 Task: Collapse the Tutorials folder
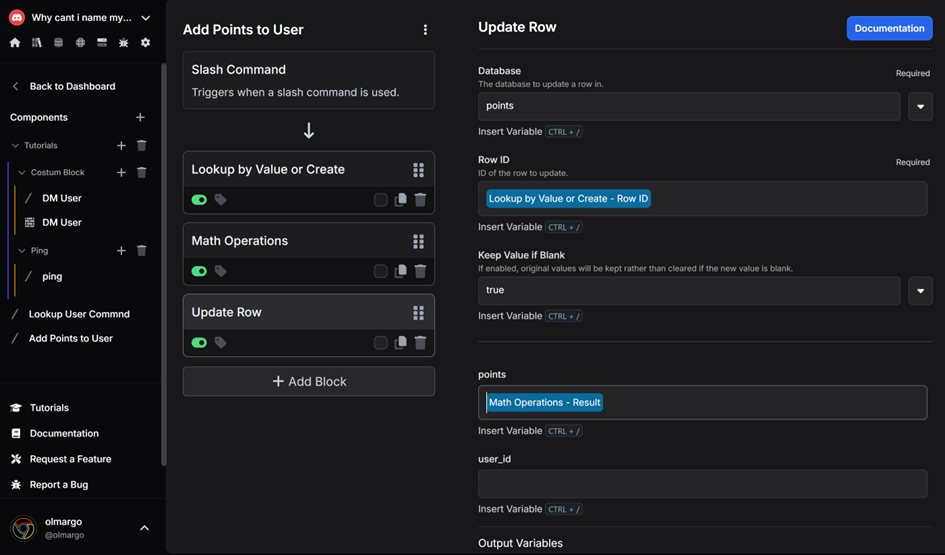click(15, 145)
